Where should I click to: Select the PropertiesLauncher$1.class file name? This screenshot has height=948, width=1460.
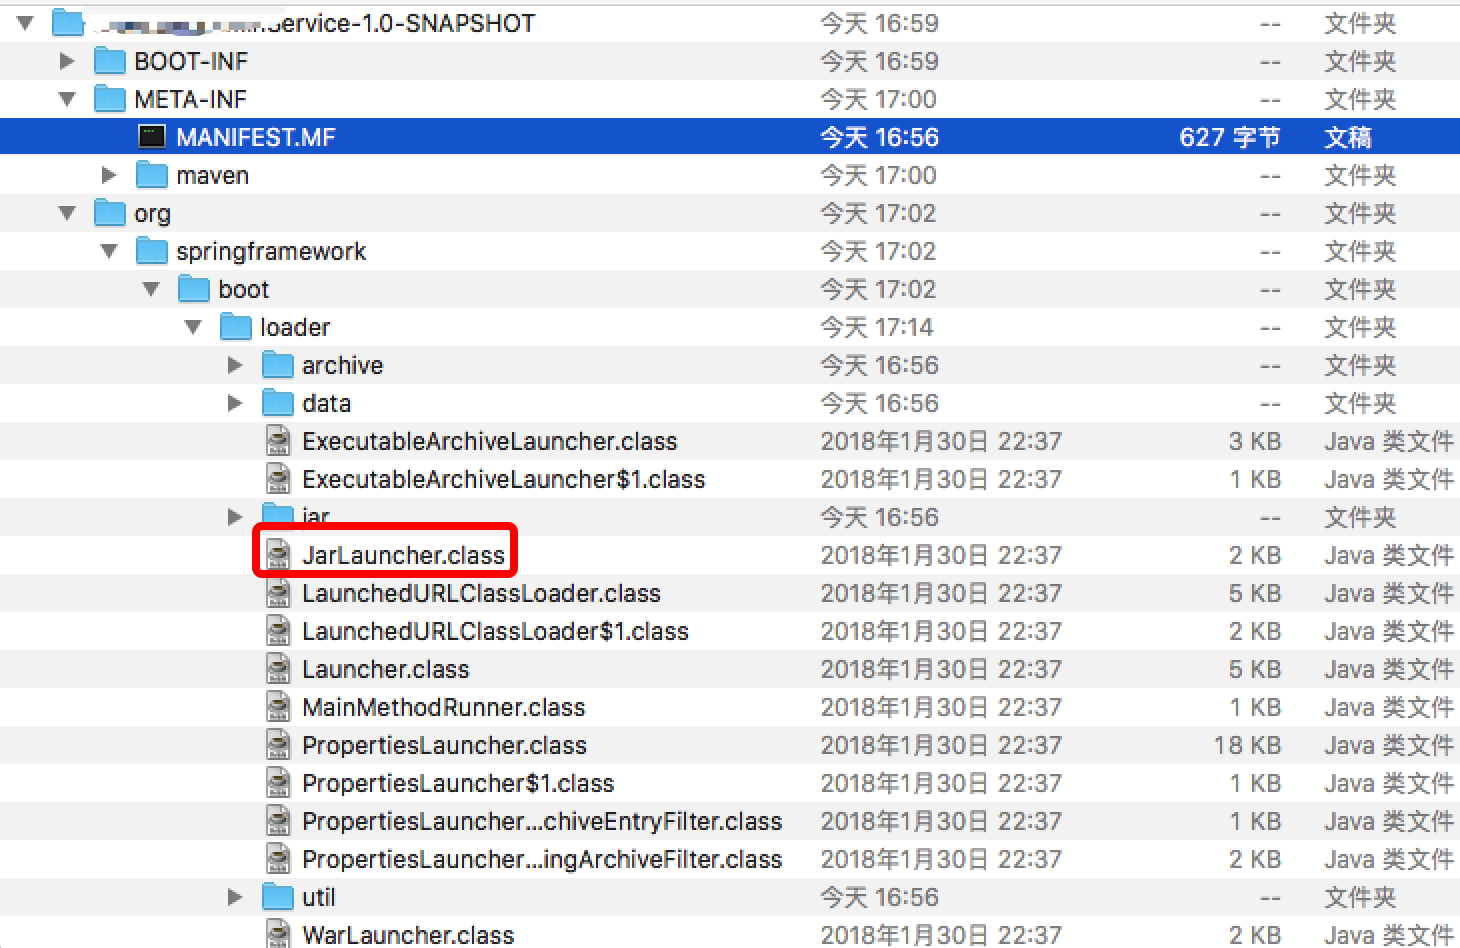pyautogui.click(x=458, y=783)
